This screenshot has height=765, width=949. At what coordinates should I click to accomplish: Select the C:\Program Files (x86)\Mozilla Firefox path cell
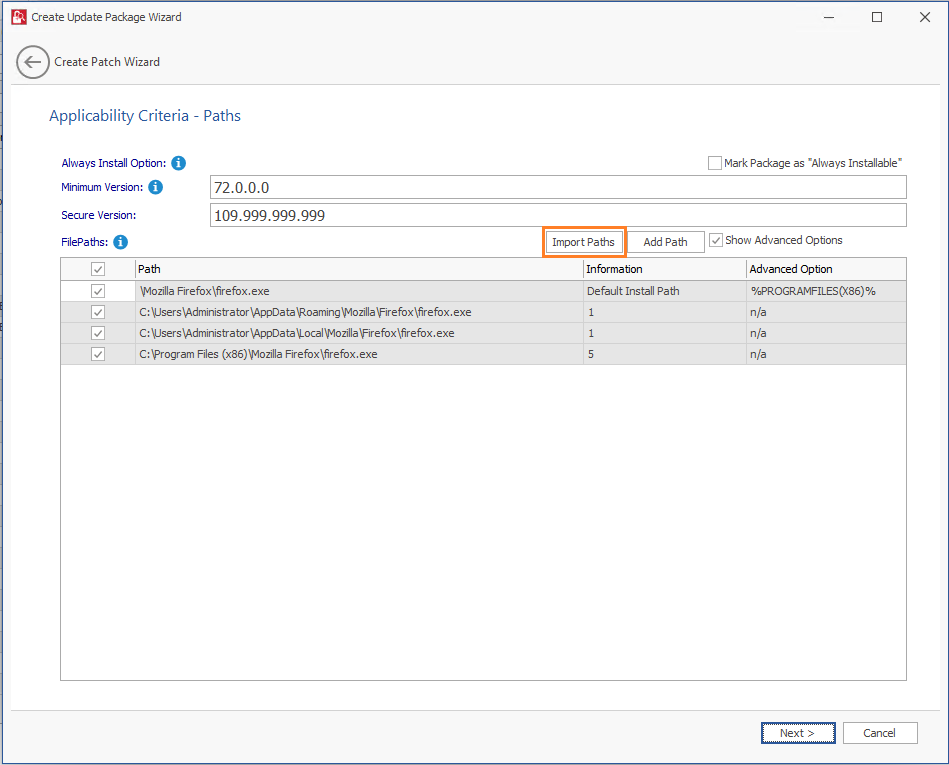(359, 354)
